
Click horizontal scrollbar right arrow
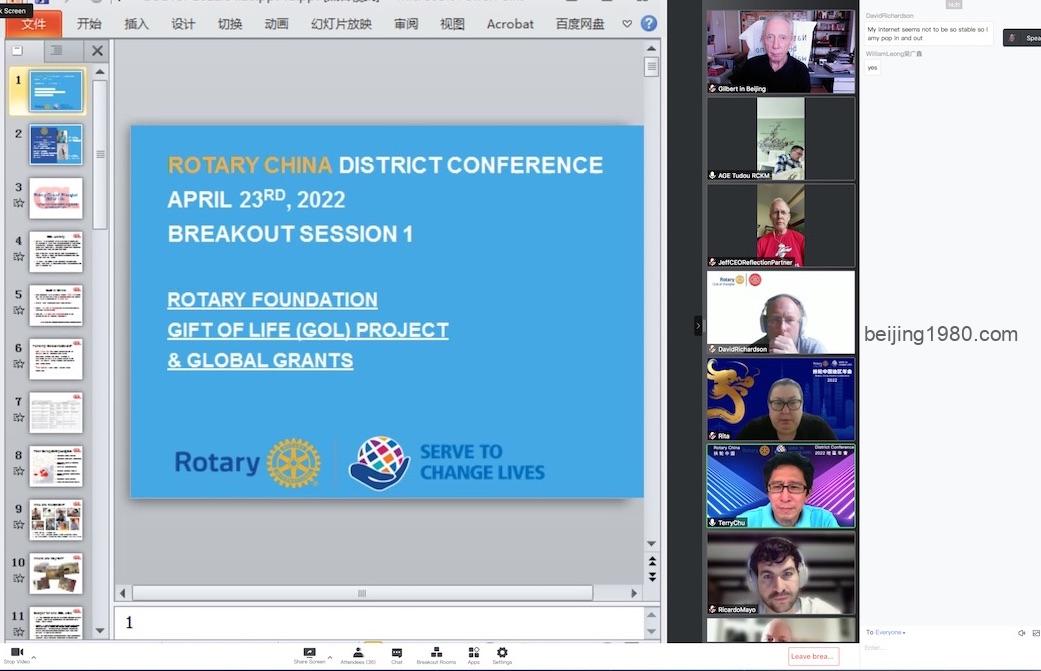pos(633,593)
